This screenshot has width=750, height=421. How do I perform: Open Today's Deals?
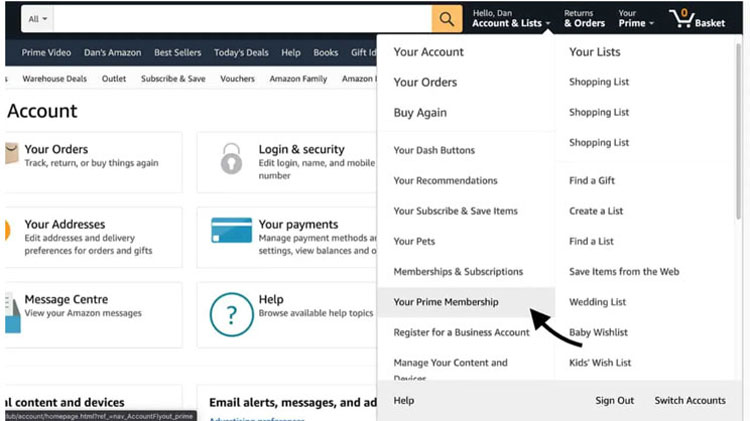point(241,53)
